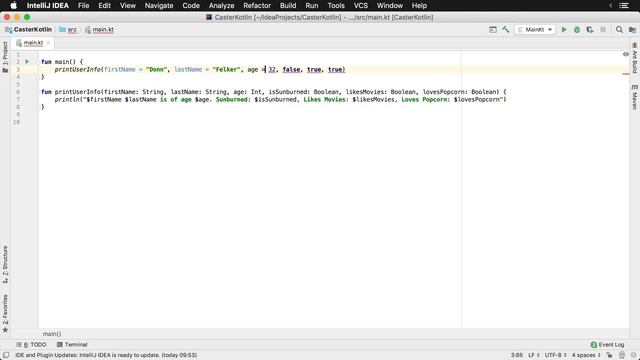The width and height of the screenshot is (640, 360).
Task: Build project with the hammer icon
Action: (x=506, y=29)
